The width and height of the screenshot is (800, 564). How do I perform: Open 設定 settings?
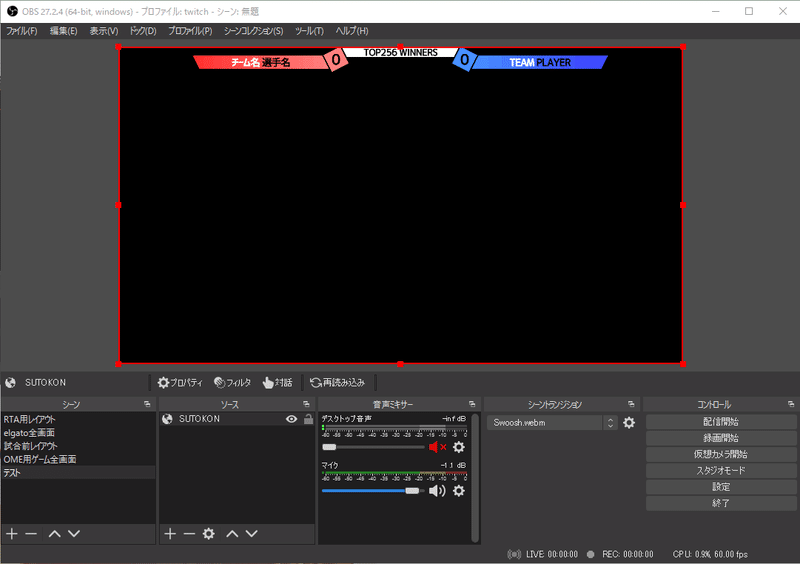[721, 487]
